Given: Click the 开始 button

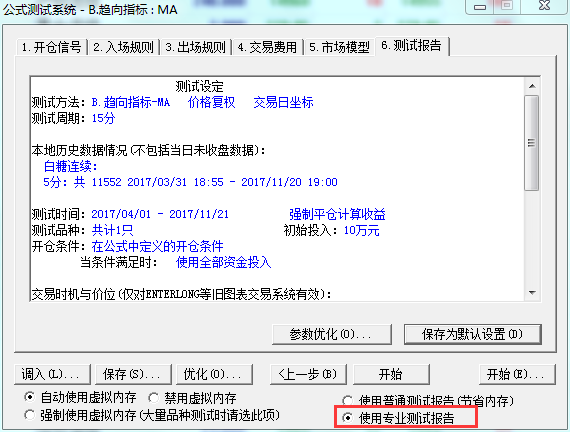Looking at the screenshot, I should 391,374.
